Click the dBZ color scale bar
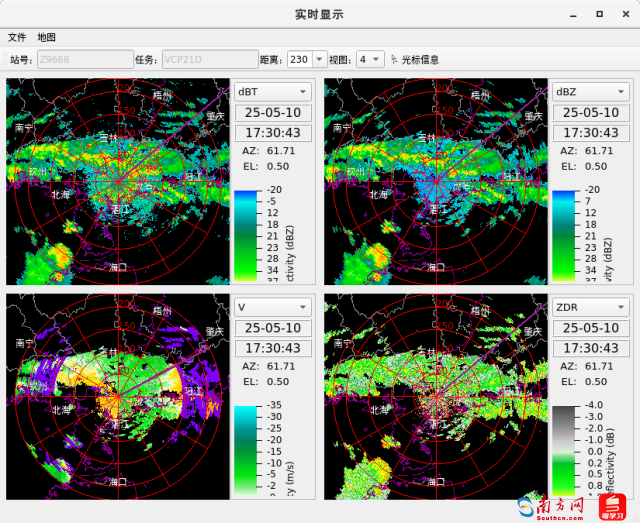 [x=563, y=236]
